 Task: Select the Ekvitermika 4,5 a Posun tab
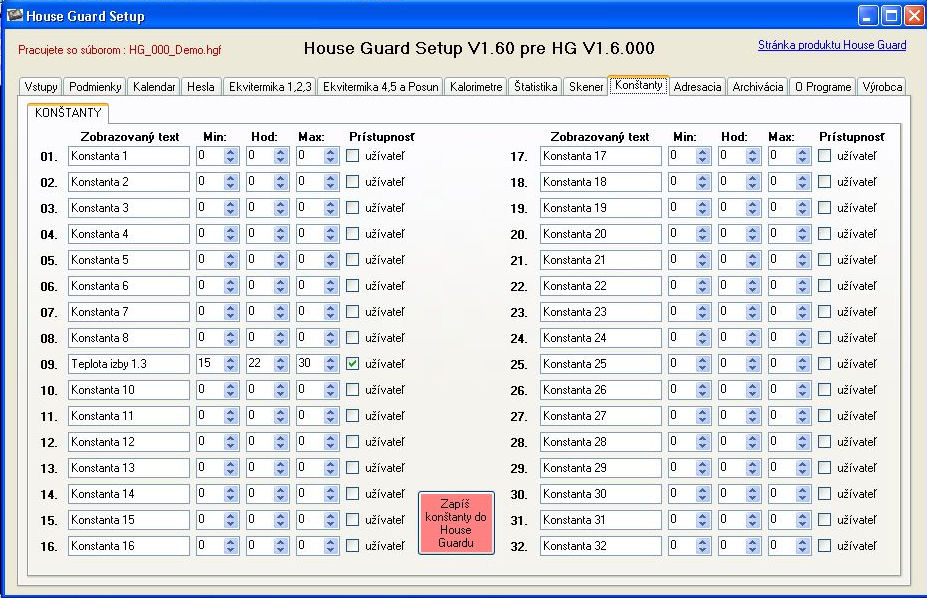pos(381,87)
